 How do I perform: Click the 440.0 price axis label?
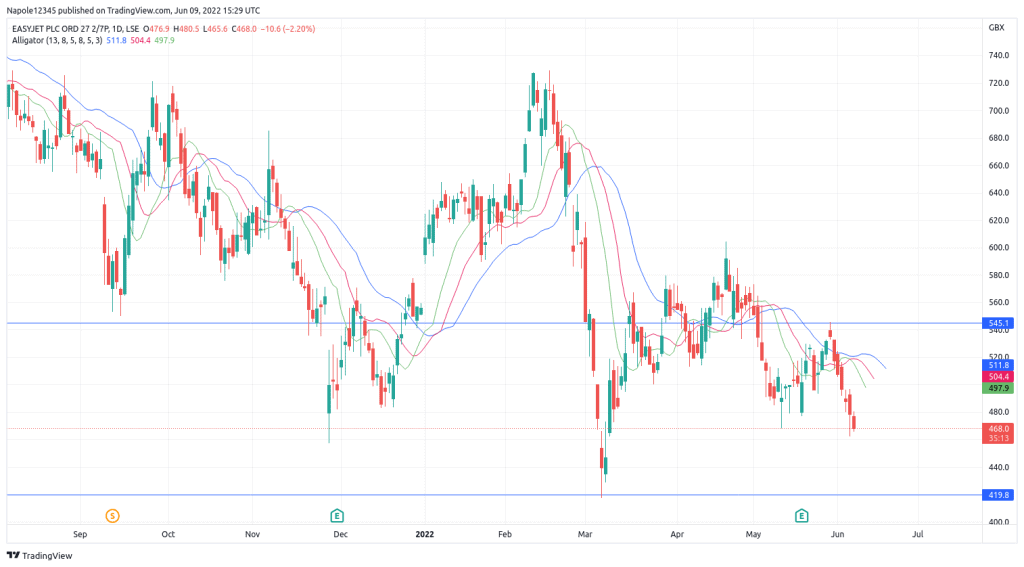coord(999,467)
